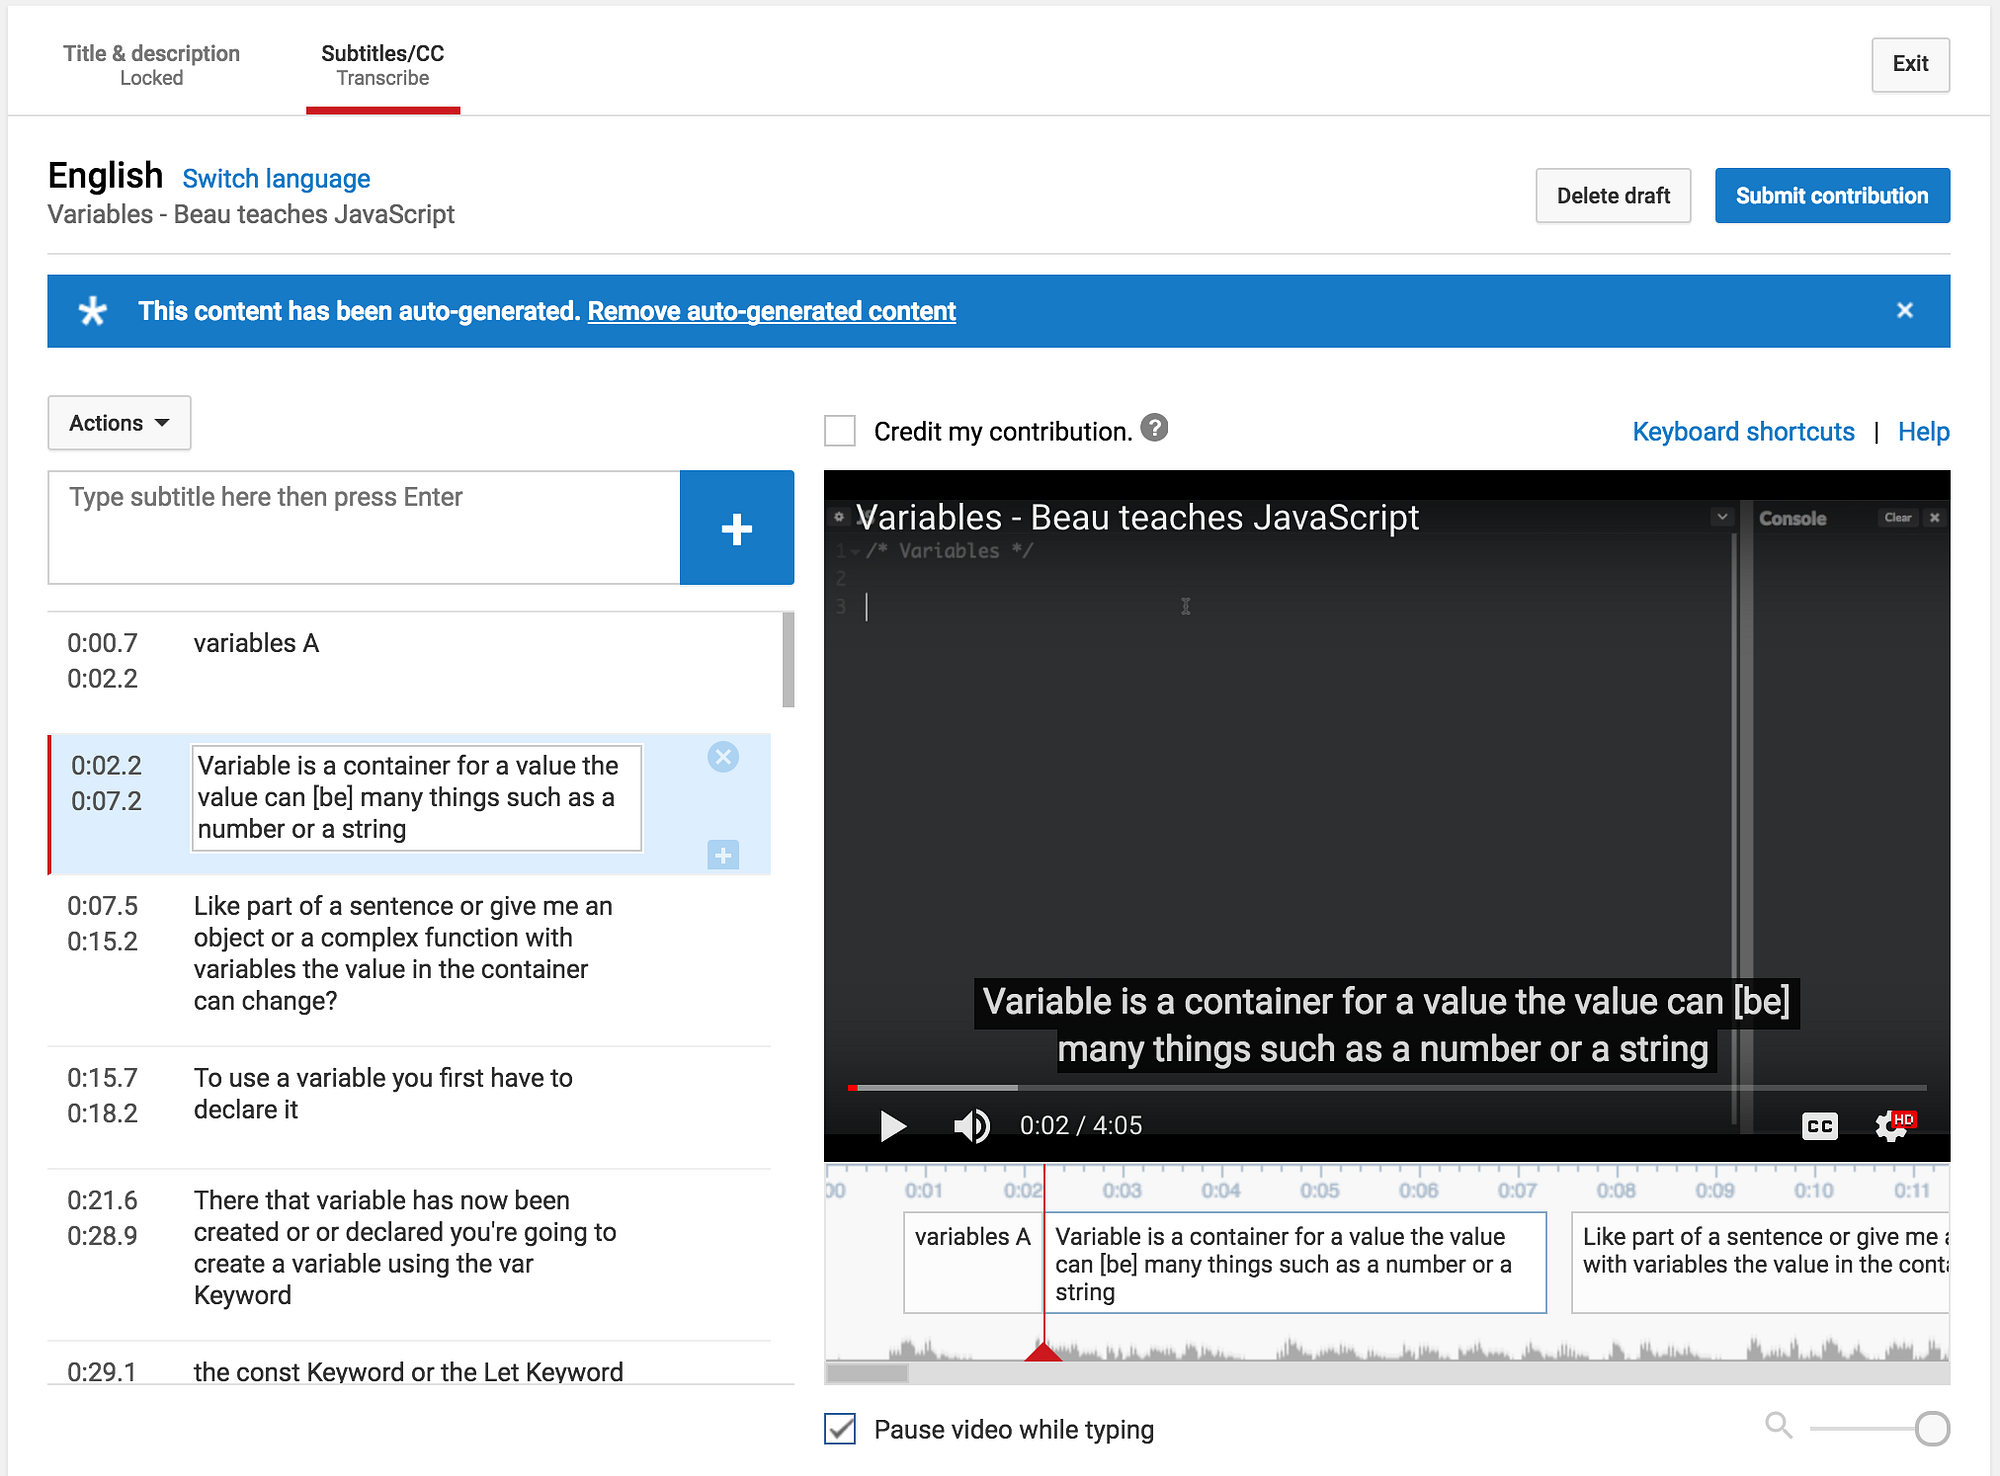Open the Actions dropdown
2000x1476 pixels.
[x=118, y=422]
